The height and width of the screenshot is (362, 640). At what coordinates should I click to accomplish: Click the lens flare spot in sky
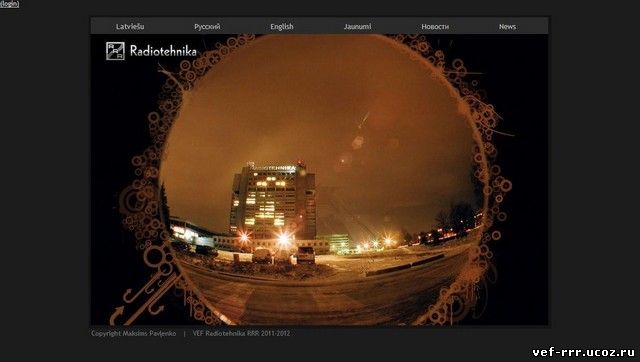(x=358, y=142)
